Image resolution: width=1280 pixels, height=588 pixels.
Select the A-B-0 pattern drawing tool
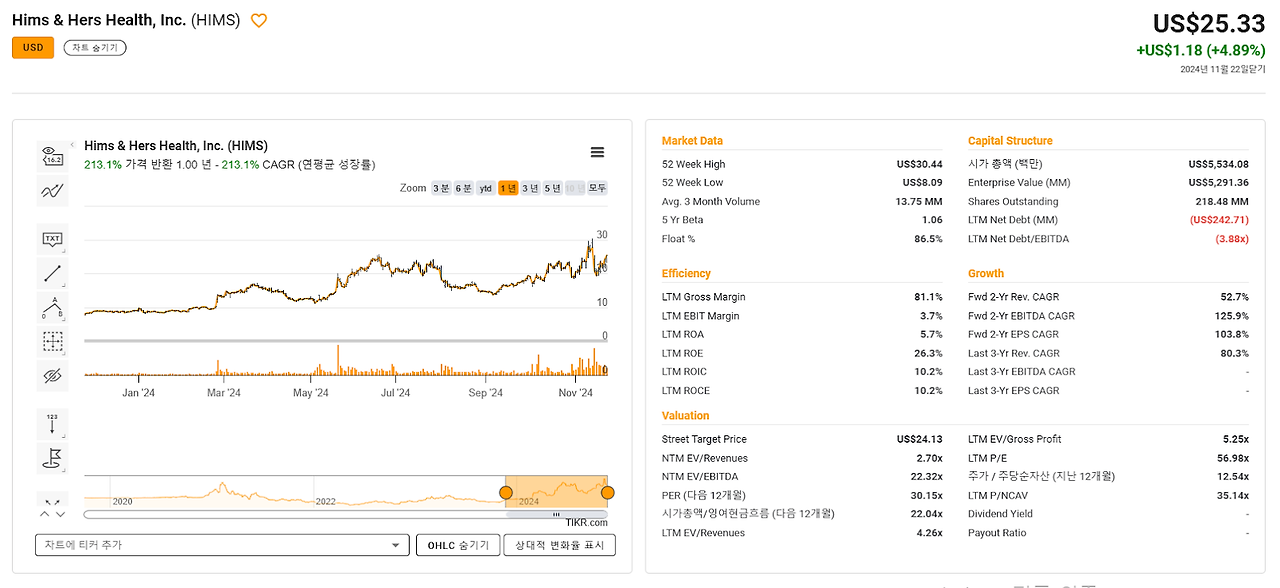(52, 307)
